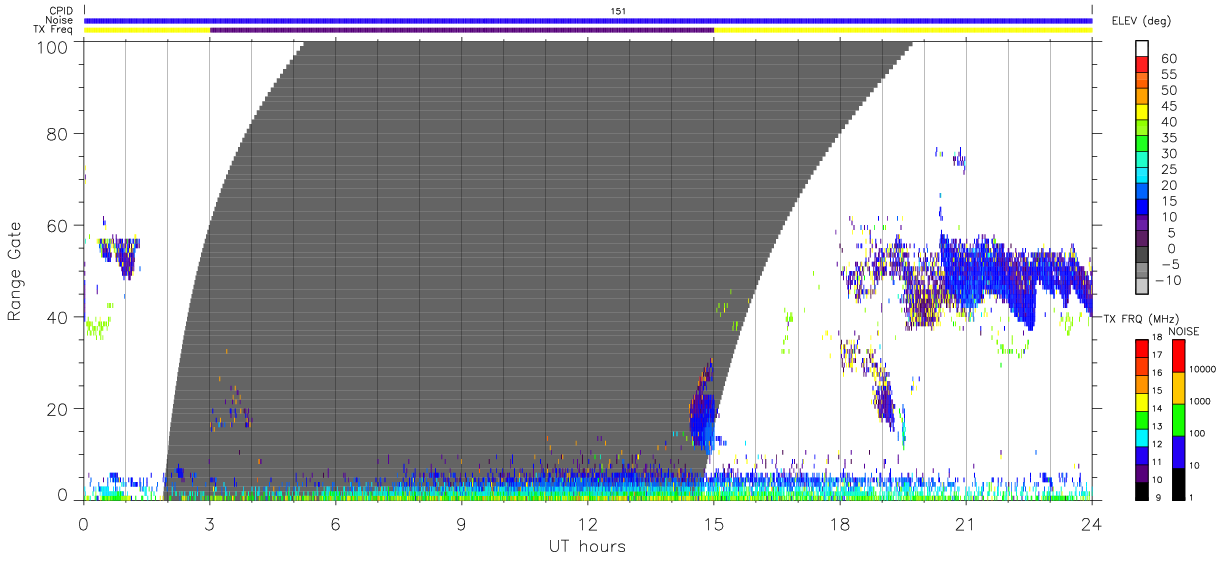The width and height of the screenshot is (1228, 567).
Task: Click the TX FRQ tick label 13
Action: [1159, 426]
